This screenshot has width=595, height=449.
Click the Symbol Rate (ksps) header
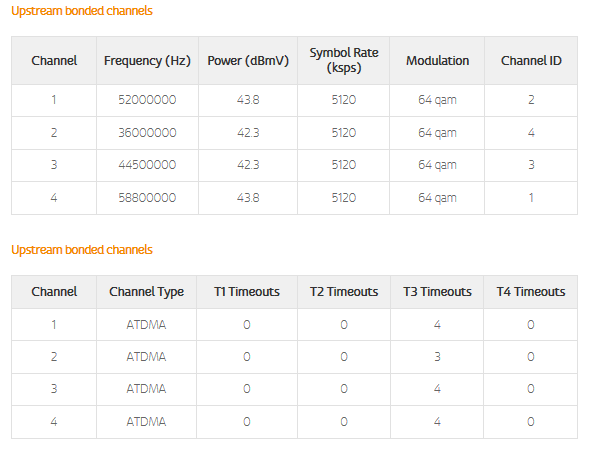pos(344,60)
